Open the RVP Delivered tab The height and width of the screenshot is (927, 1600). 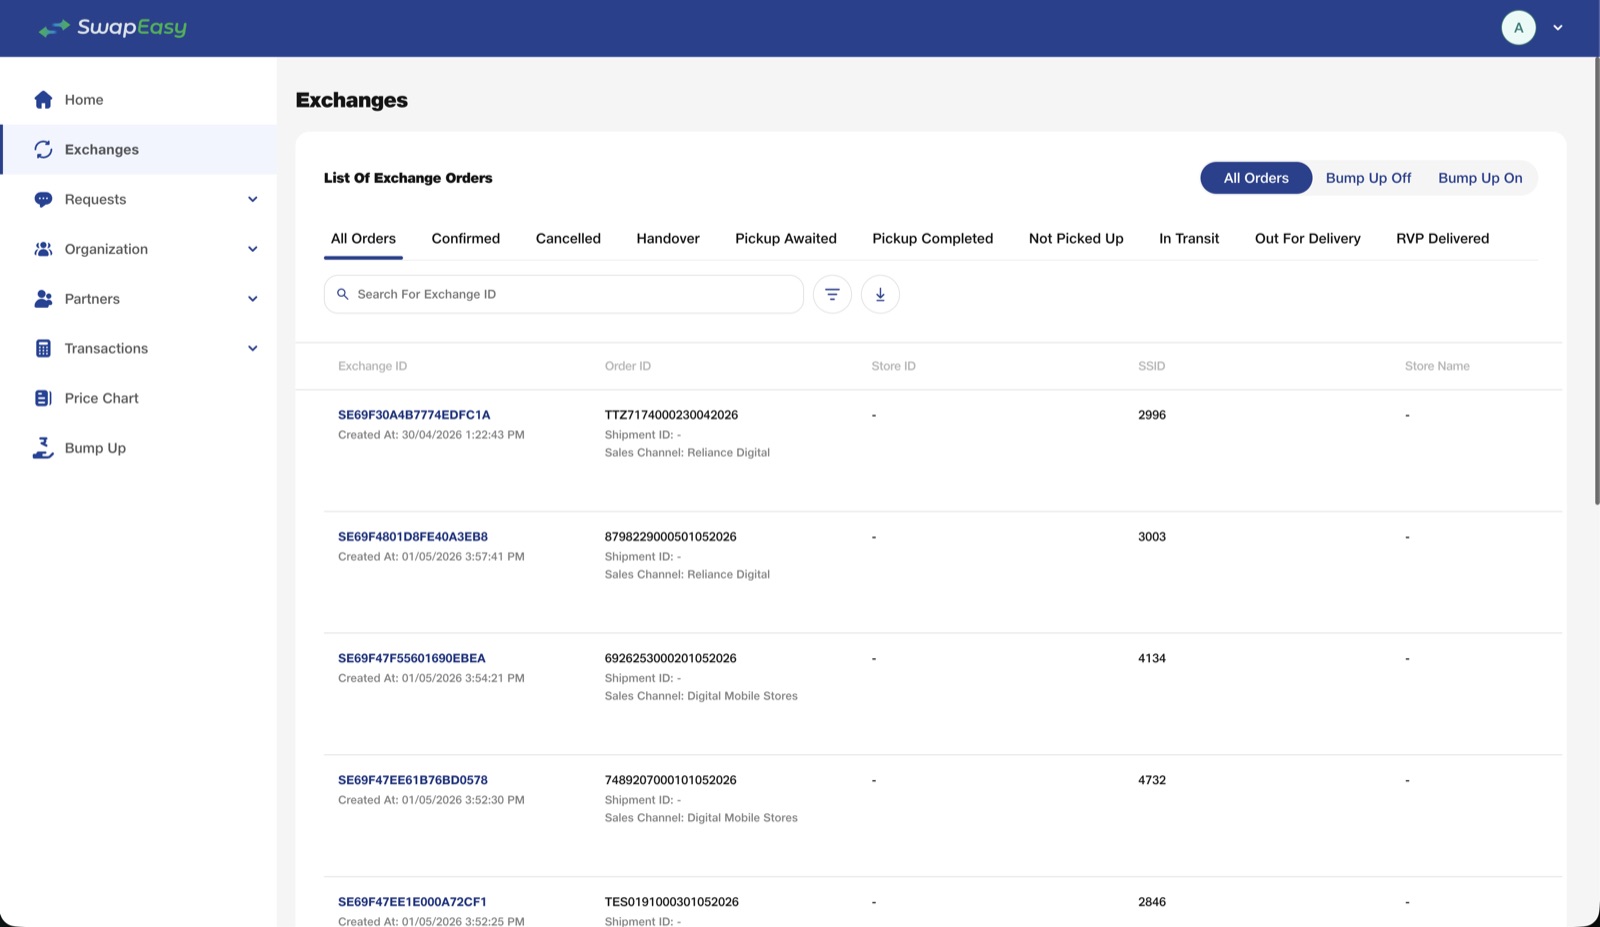tap(1443, 238)
